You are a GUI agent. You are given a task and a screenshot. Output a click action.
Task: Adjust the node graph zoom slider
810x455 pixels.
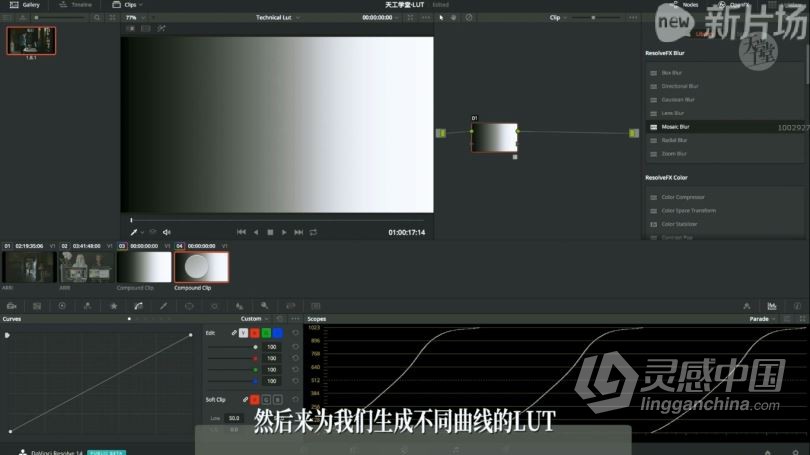coord(599,18)
